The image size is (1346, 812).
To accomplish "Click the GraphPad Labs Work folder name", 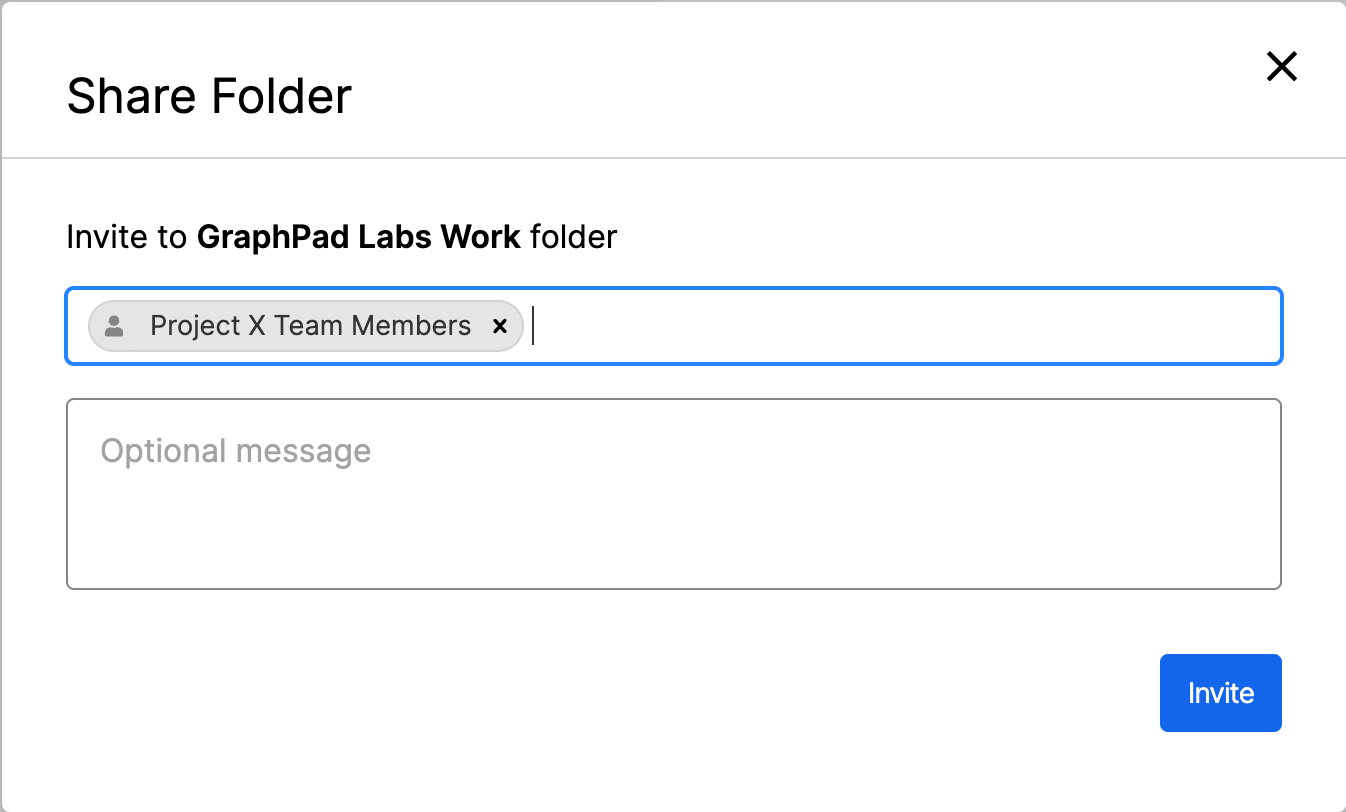I will pyautogui.click(x=358, y=237).
